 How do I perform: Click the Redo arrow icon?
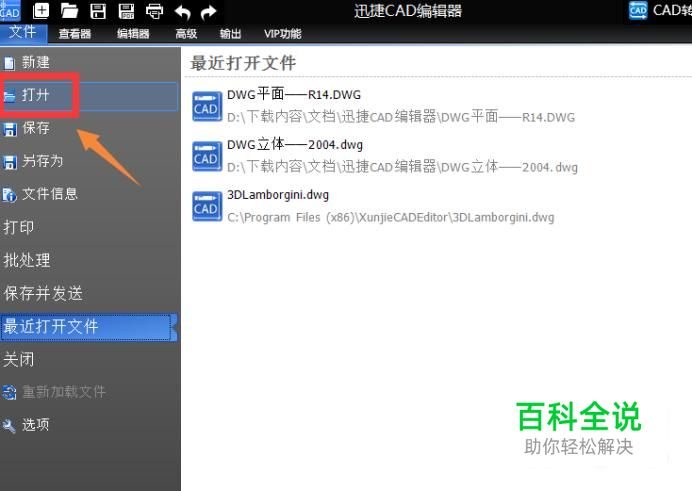pos(208,12)
